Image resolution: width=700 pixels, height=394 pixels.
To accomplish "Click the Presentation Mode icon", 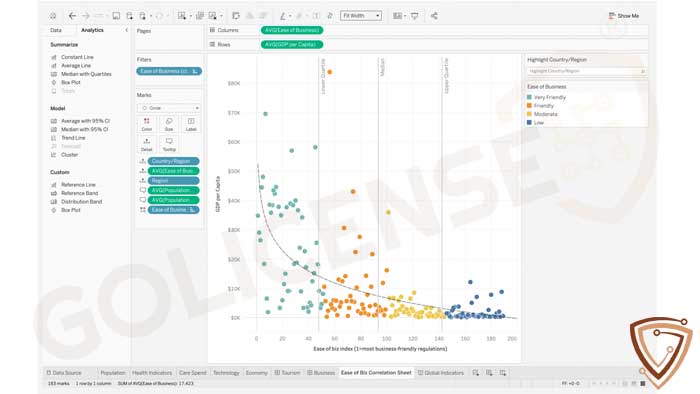I will pyautogui.click(x=415, y=16).
